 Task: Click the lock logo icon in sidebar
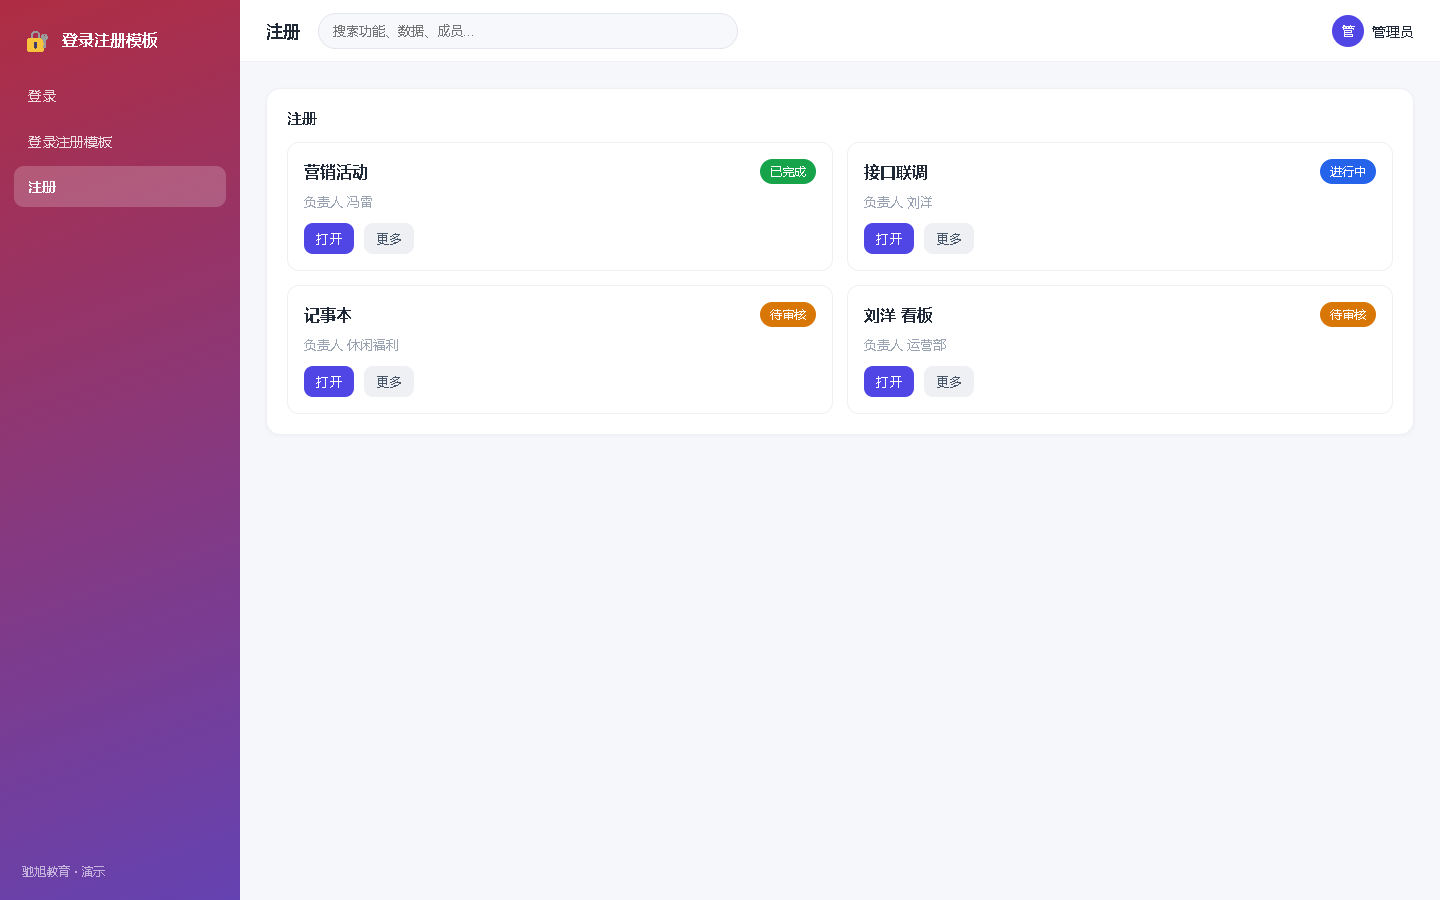pyautogui.click(x=37, y=41)
